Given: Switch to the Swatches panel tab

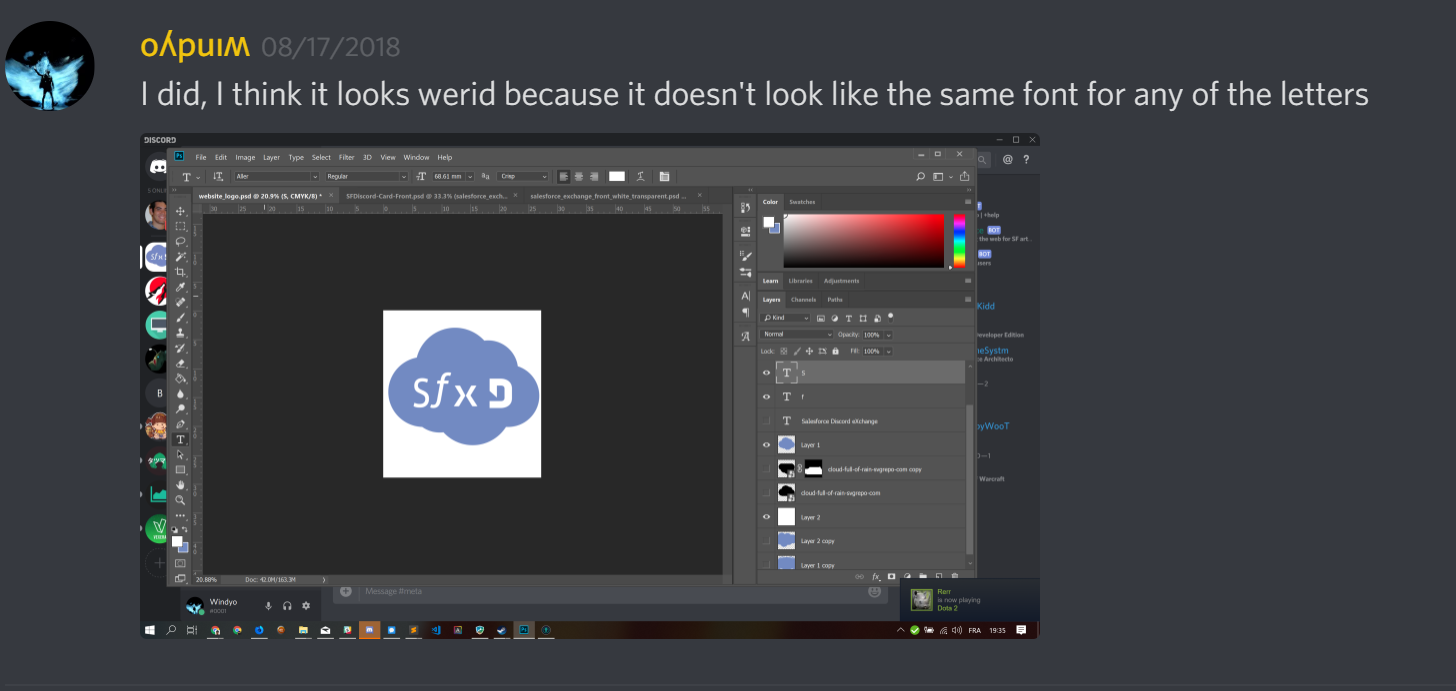Looking at the screenshot, I should point(802,202).
